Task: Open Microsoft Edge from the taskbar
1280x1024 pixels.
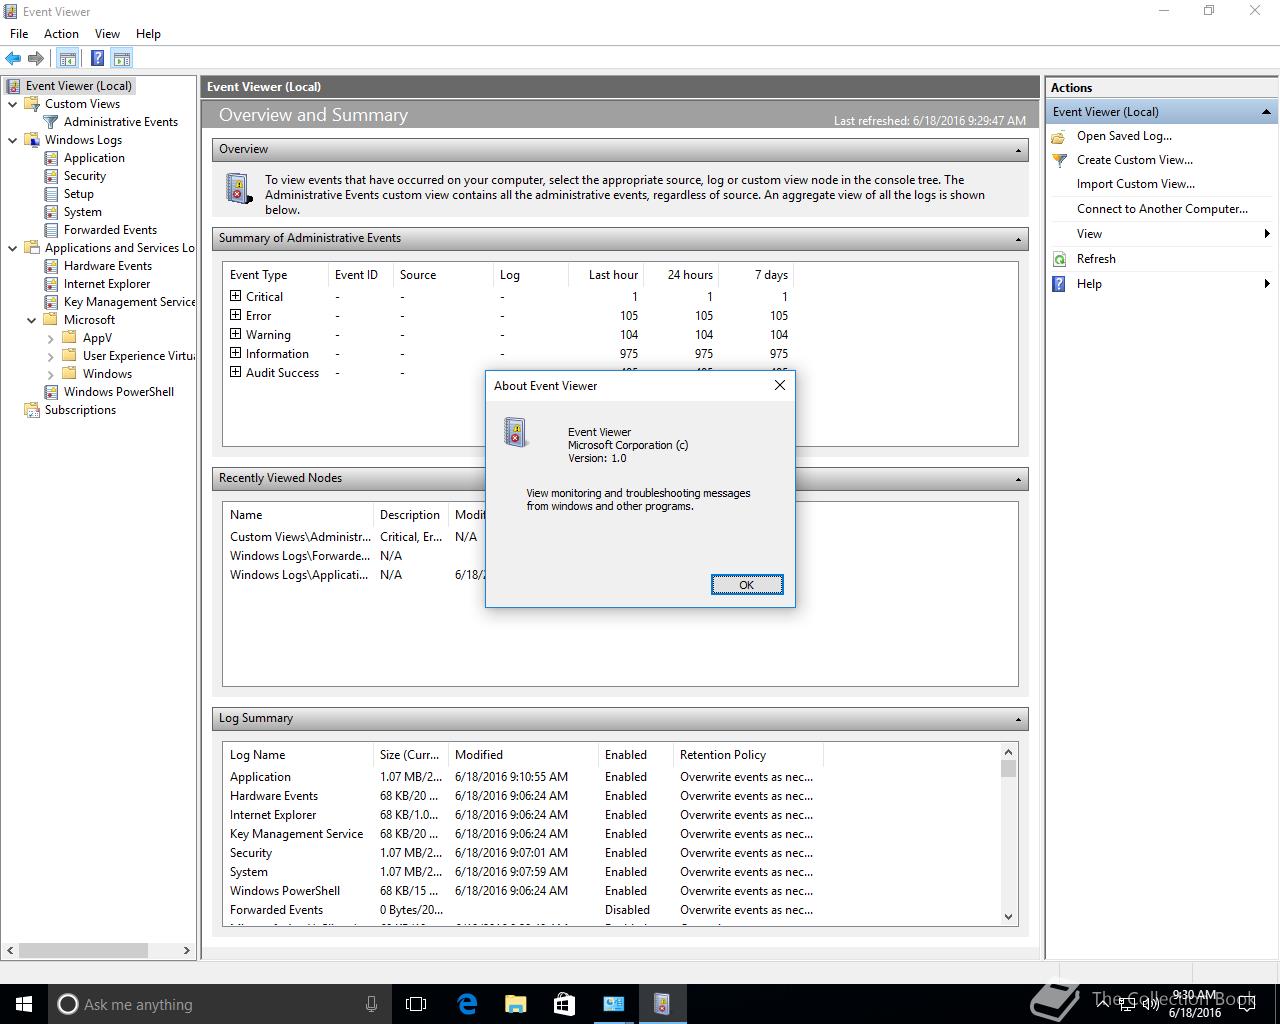Action: [x=467, y=1004]
